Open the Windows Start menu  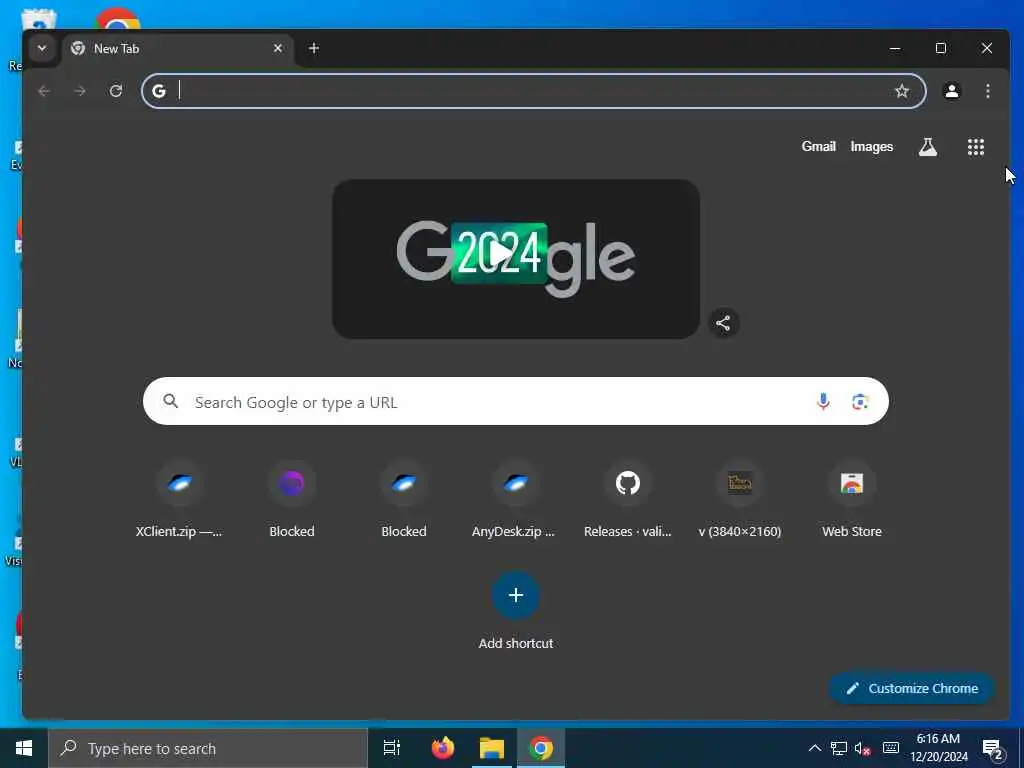(x=24, y=748)
